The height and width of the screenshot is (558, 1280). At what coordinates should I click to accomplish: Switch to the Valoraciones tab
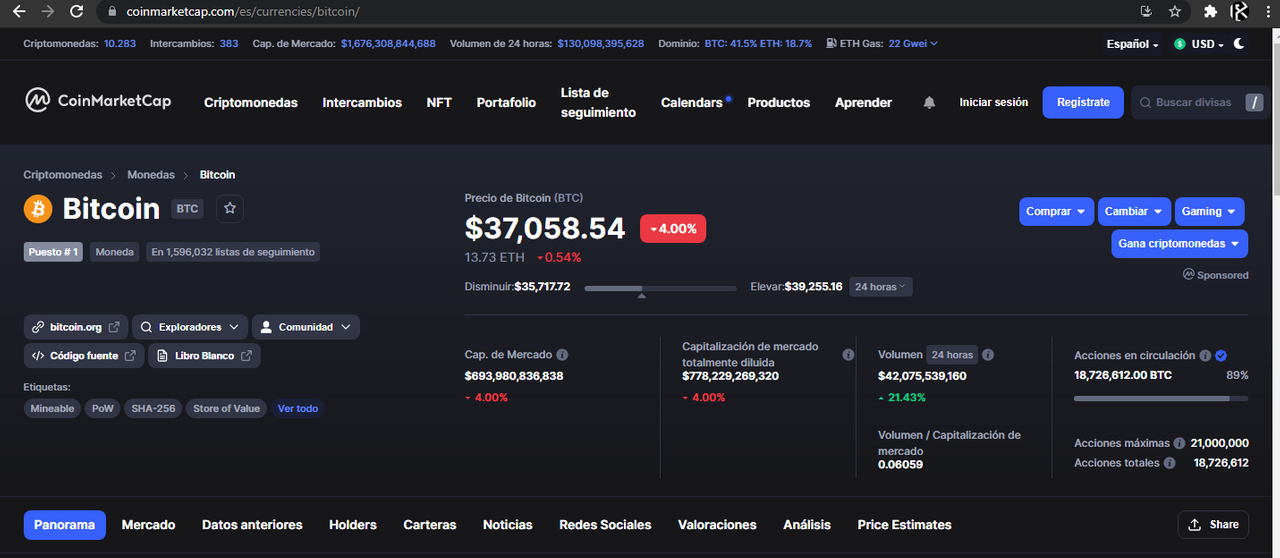pyautogui.click(x=717, y=525)
